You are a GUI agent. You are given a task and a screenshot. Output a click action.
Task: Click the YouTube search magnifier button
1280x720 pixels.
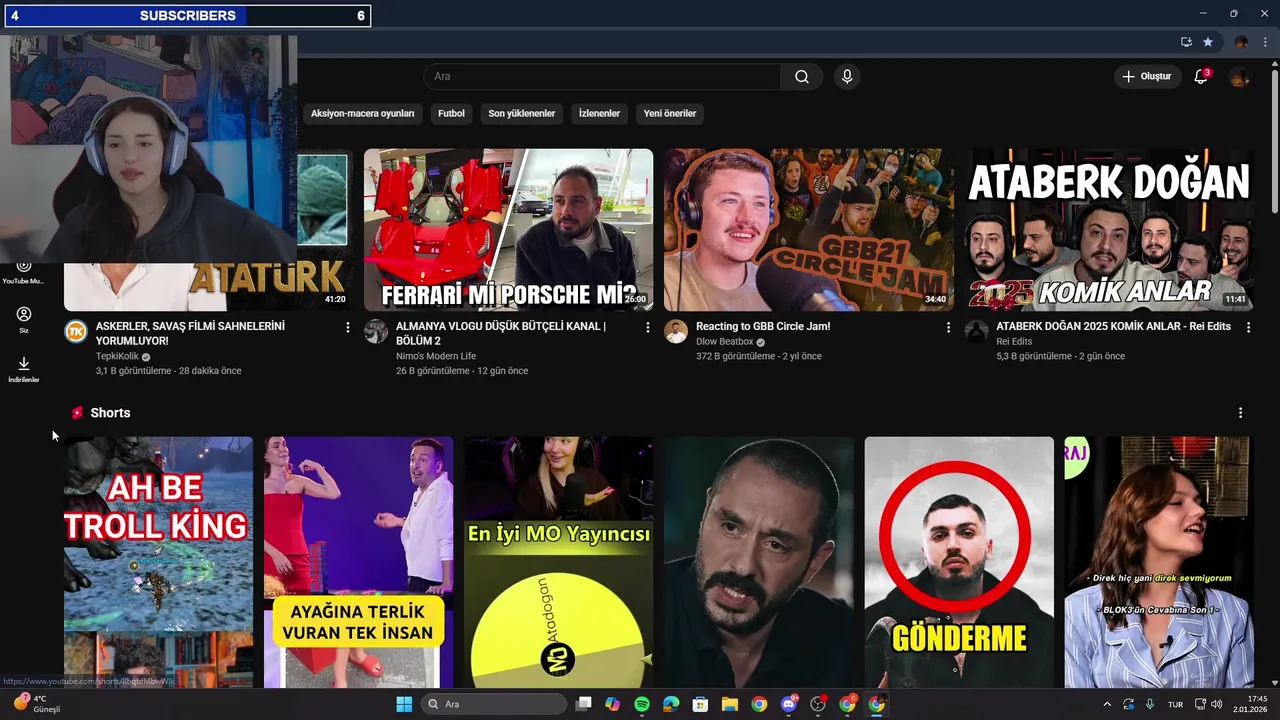(802, 77)
